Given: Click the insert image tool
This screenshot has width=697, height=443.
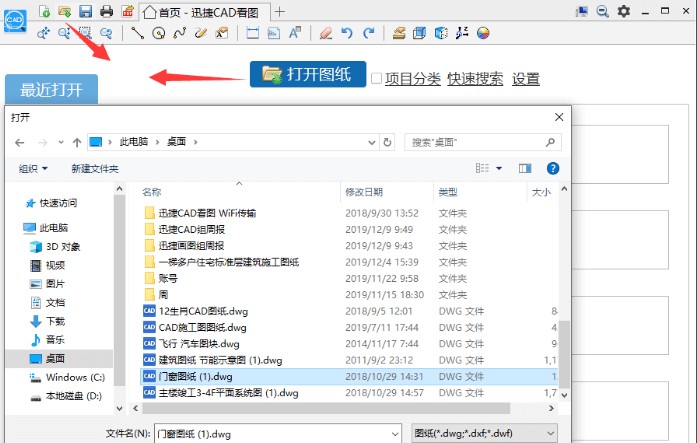Looking at the screenshot, I should pos(273,33).
